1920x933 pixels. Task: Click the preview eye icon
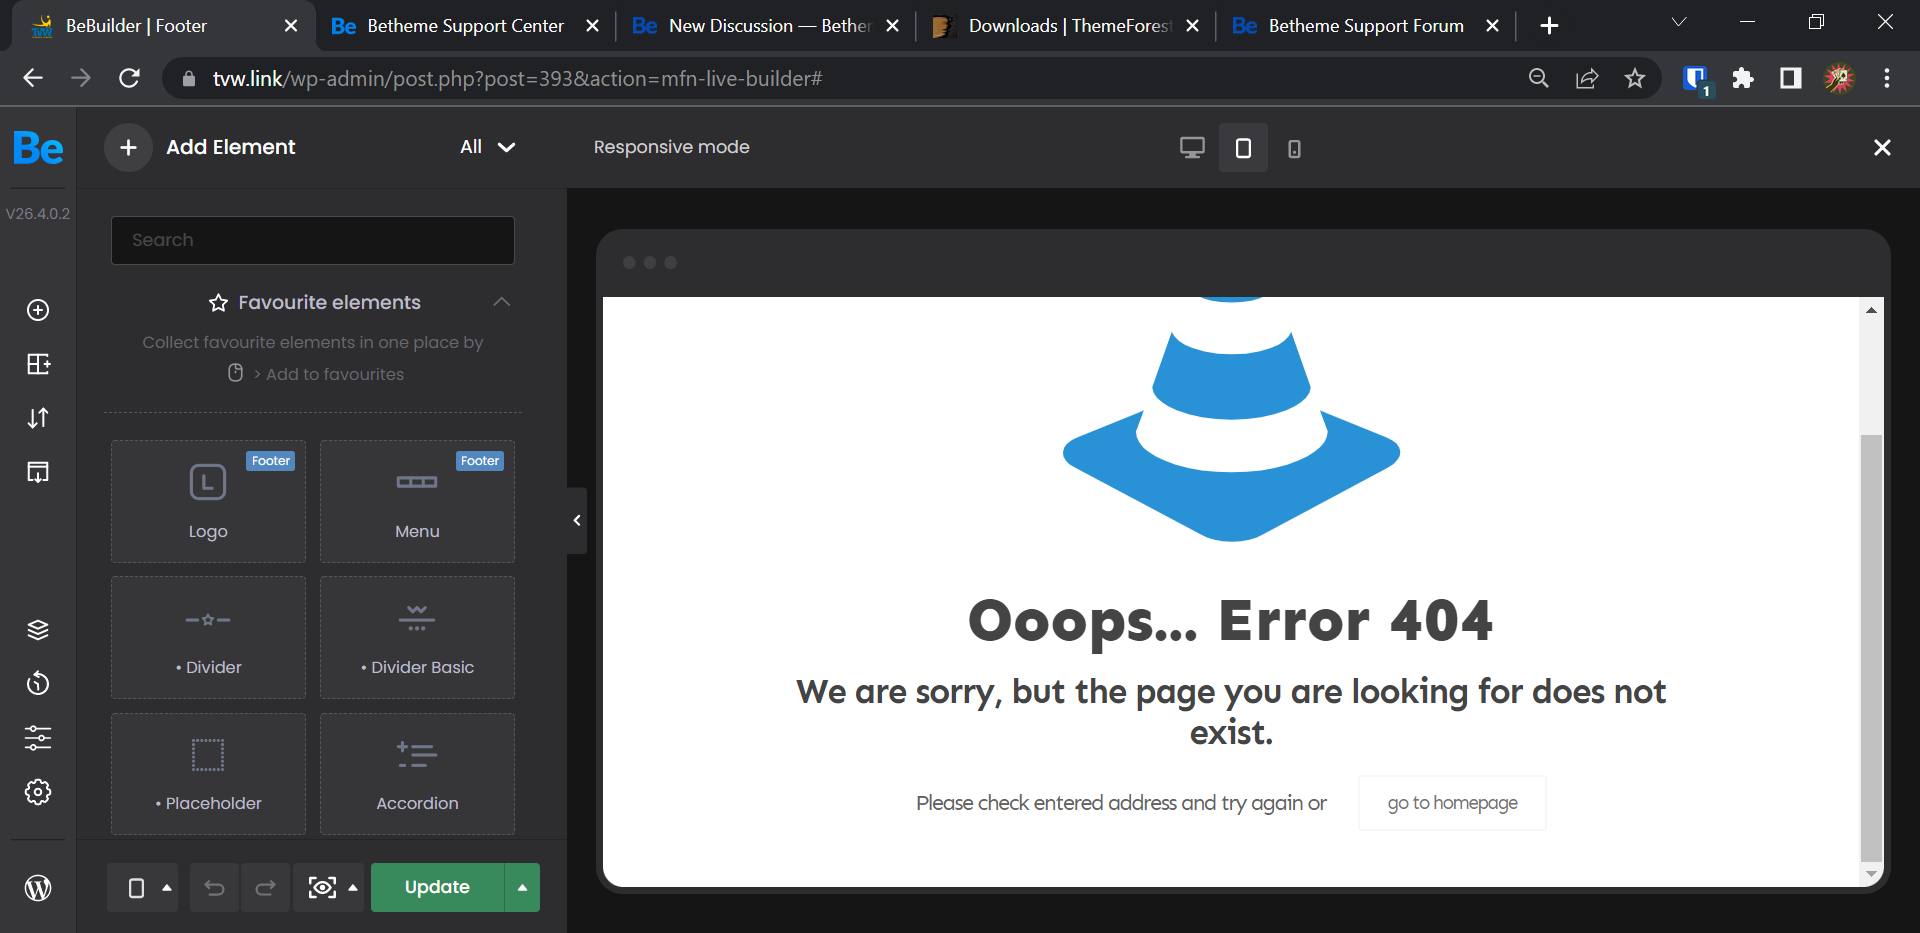(x=322, y=888)
